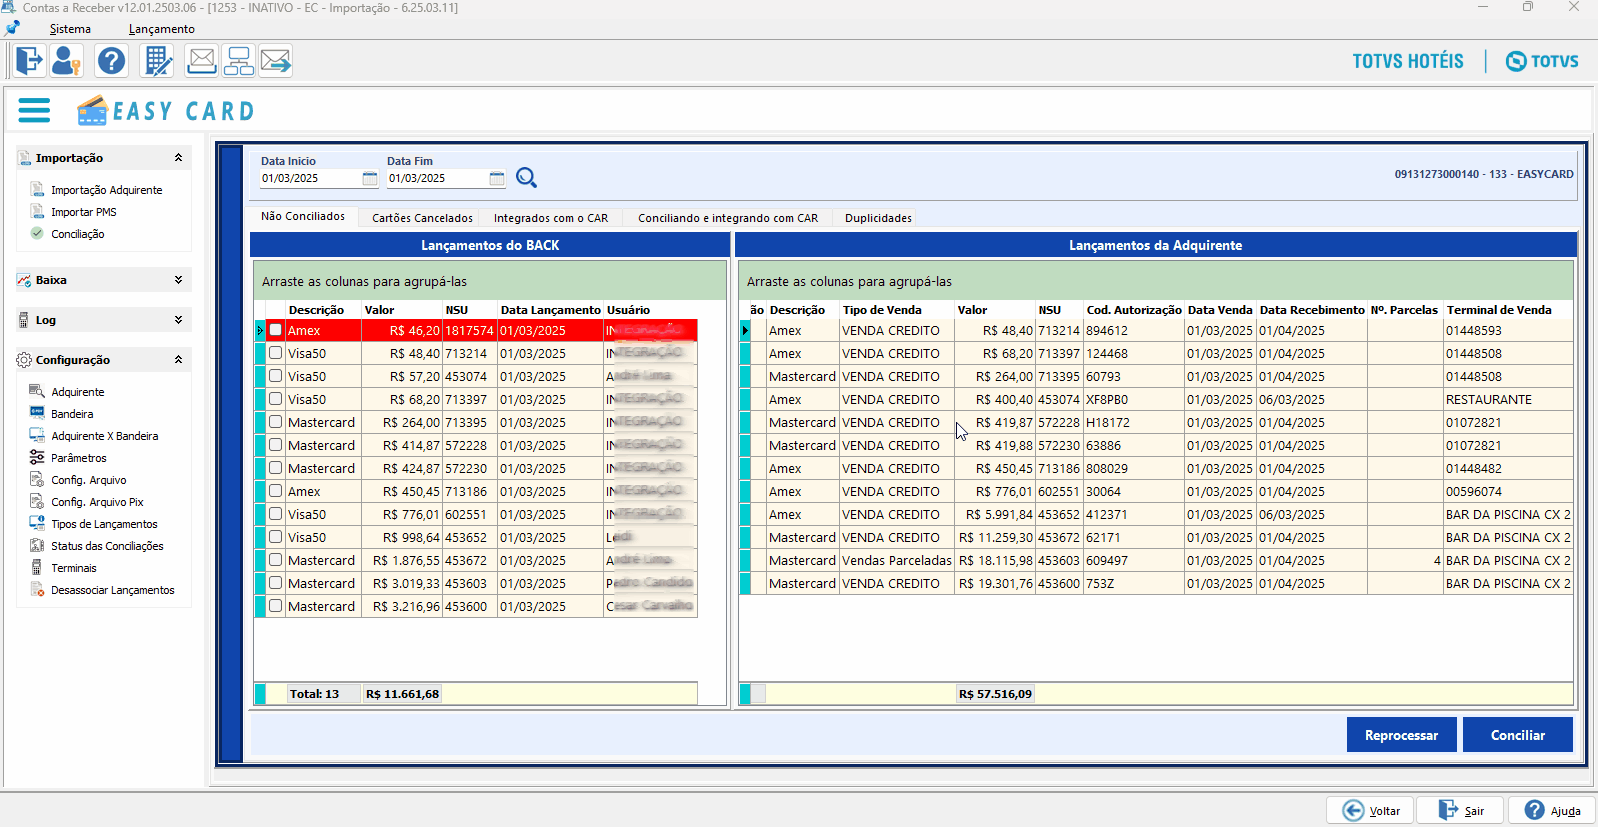Open the calculator sheet toolbar icon

point(158,61)
